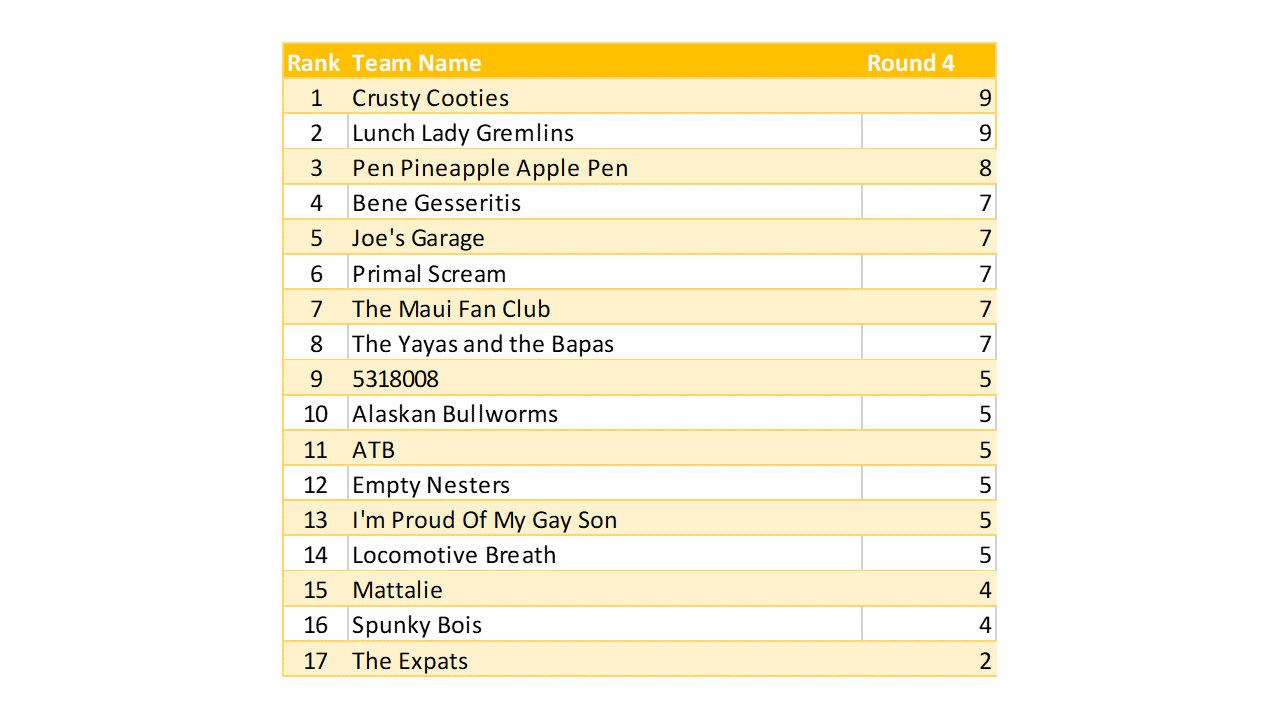This screenshot has width=1280, height=720.
Task: Click the Mattalie team cell
Action: coord(397,590)
